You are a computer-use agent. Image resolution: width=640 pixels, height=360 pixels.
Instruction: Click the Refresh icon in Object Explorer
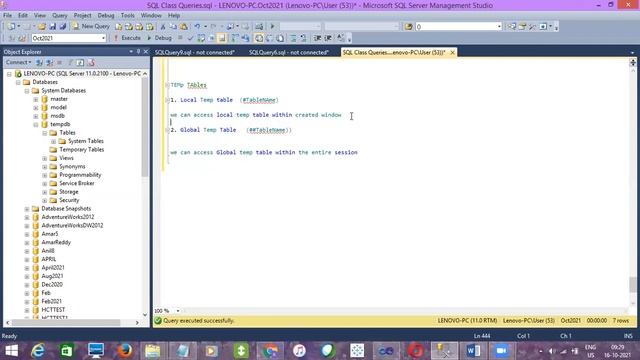80,62
